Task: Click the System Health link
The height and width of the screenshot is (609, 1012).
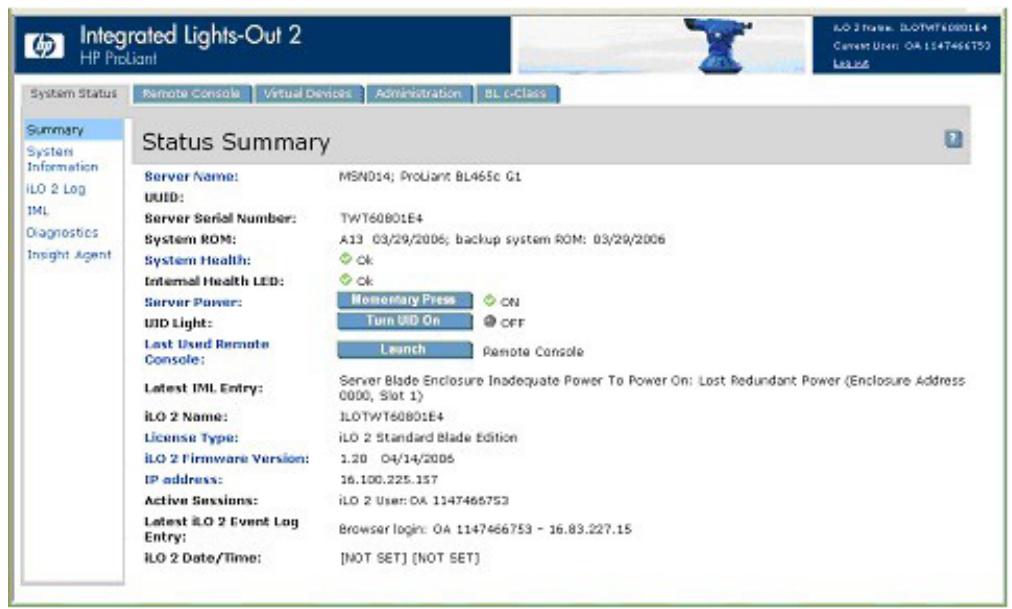Action: click(x=197, y=260)
